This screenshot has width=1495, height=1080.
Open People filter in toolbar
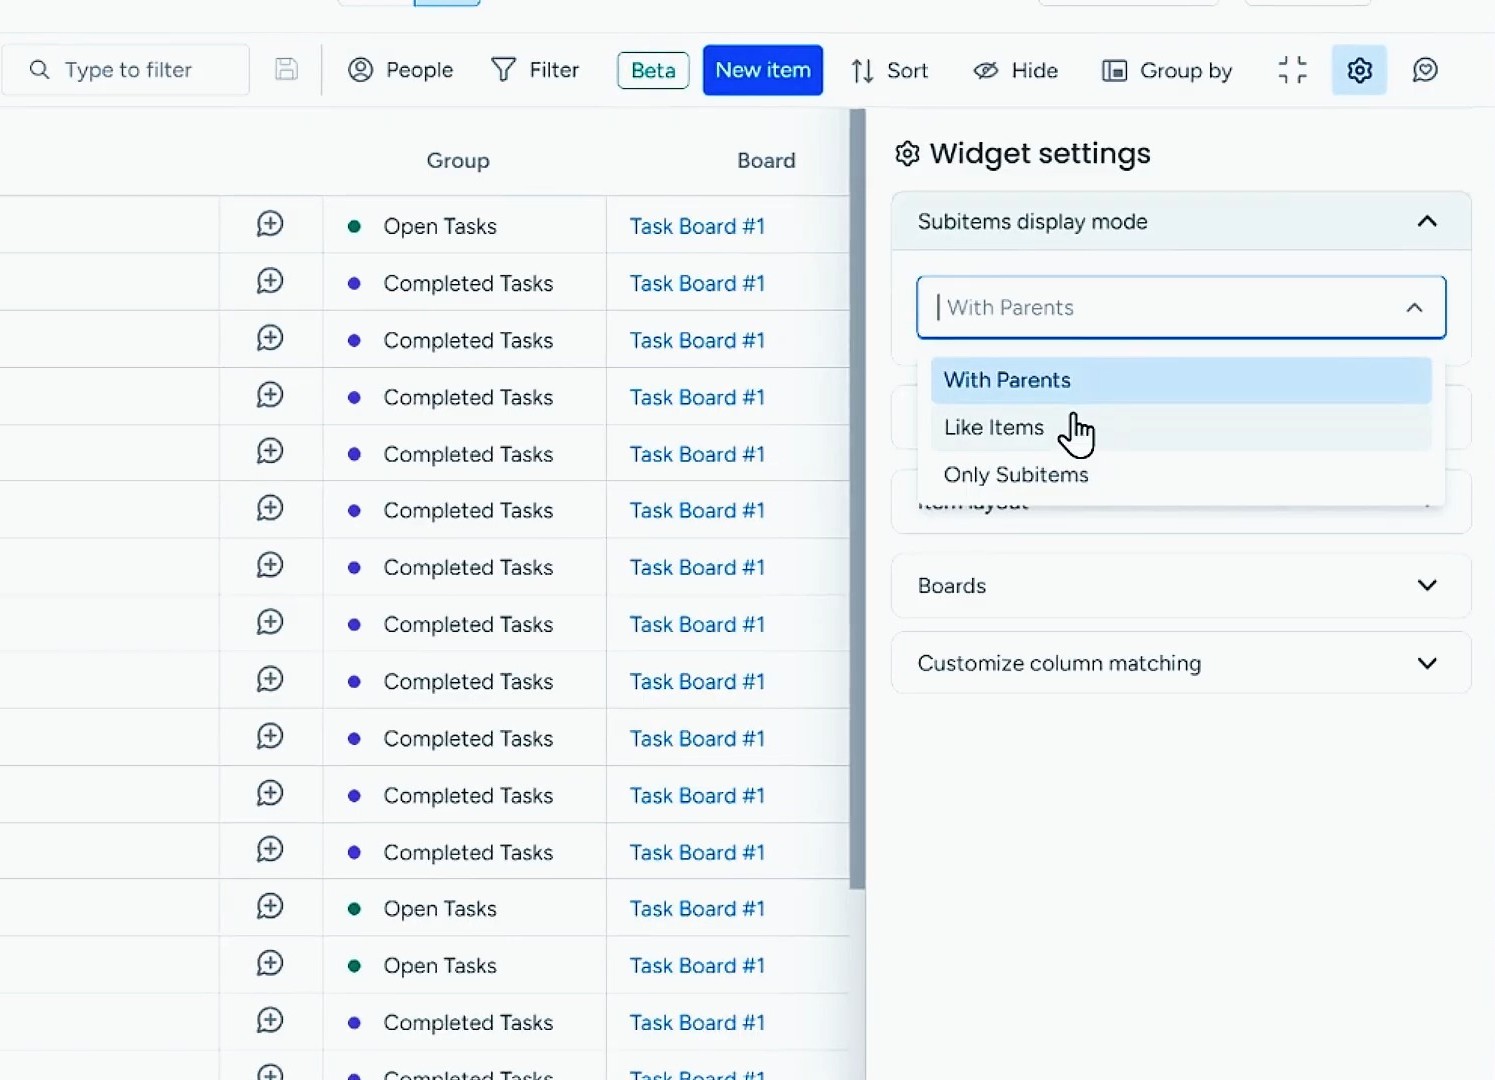click(401, 70)
